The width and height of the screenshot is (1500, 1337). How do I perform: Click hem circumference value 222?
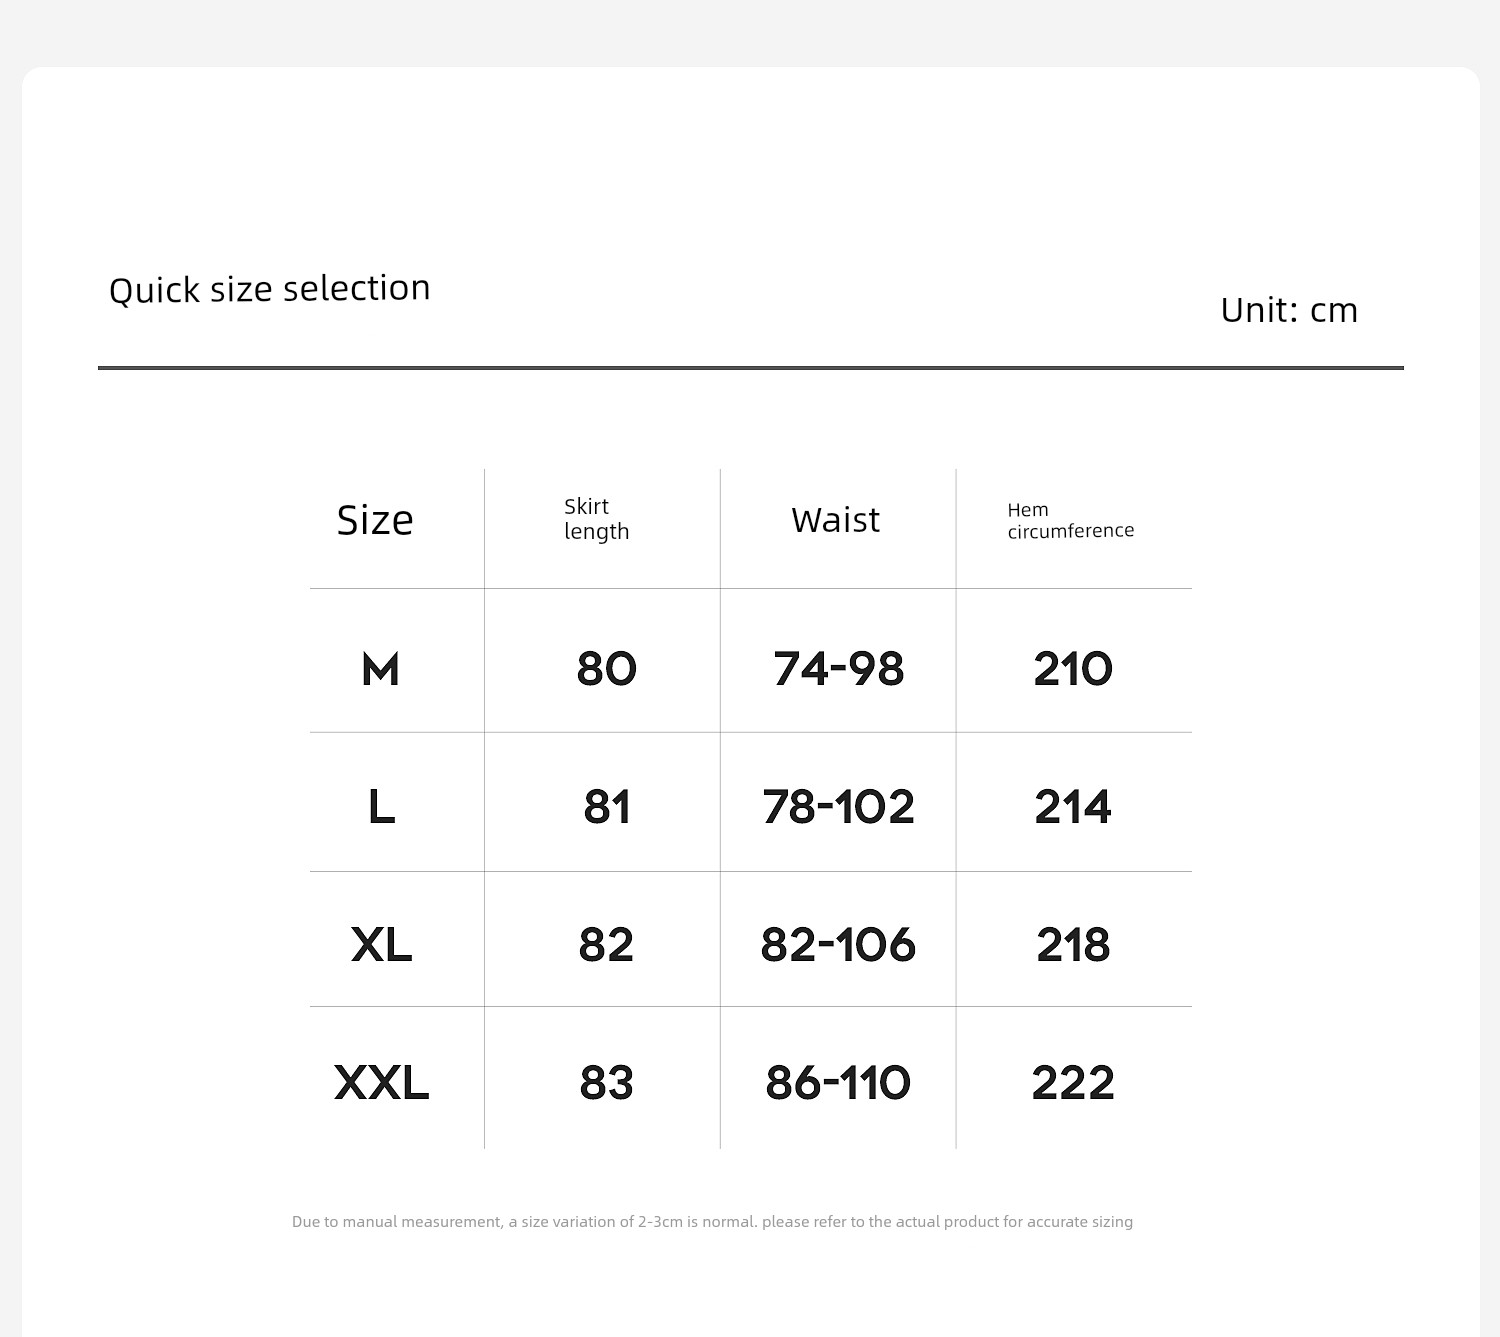1073,1082
